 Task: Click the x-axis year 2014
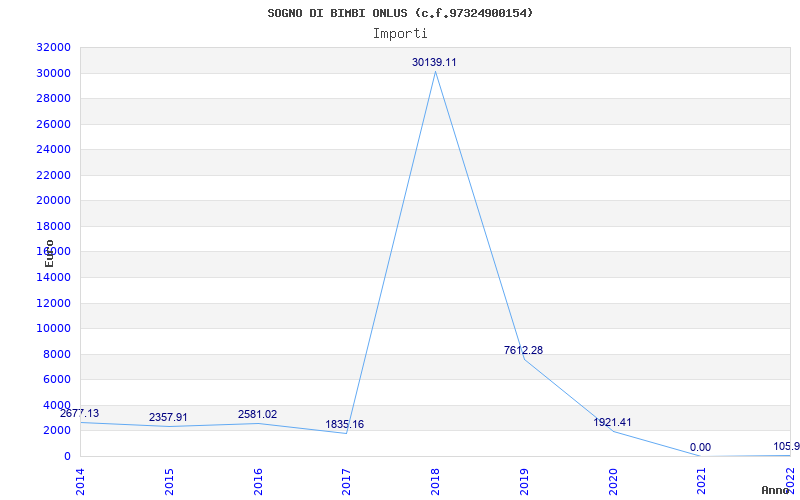[80, 482]
